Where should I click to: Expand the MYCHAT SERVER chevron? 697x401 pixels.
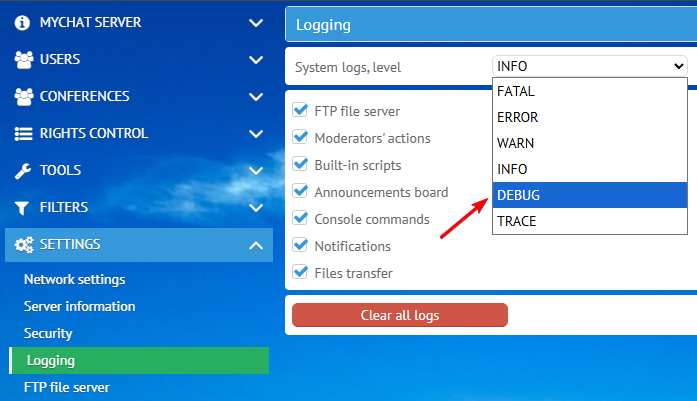[256, 23]
